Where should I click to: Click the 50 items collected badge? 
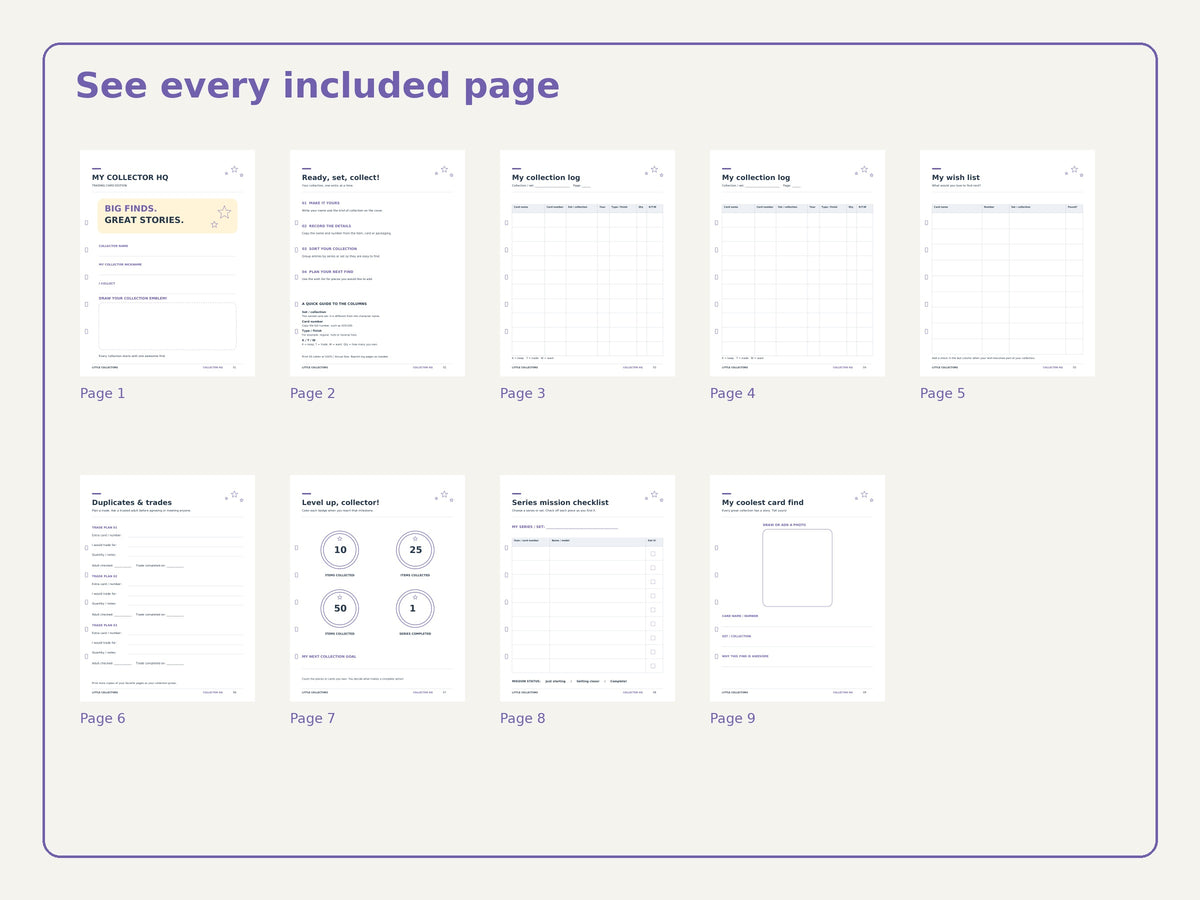340,608
